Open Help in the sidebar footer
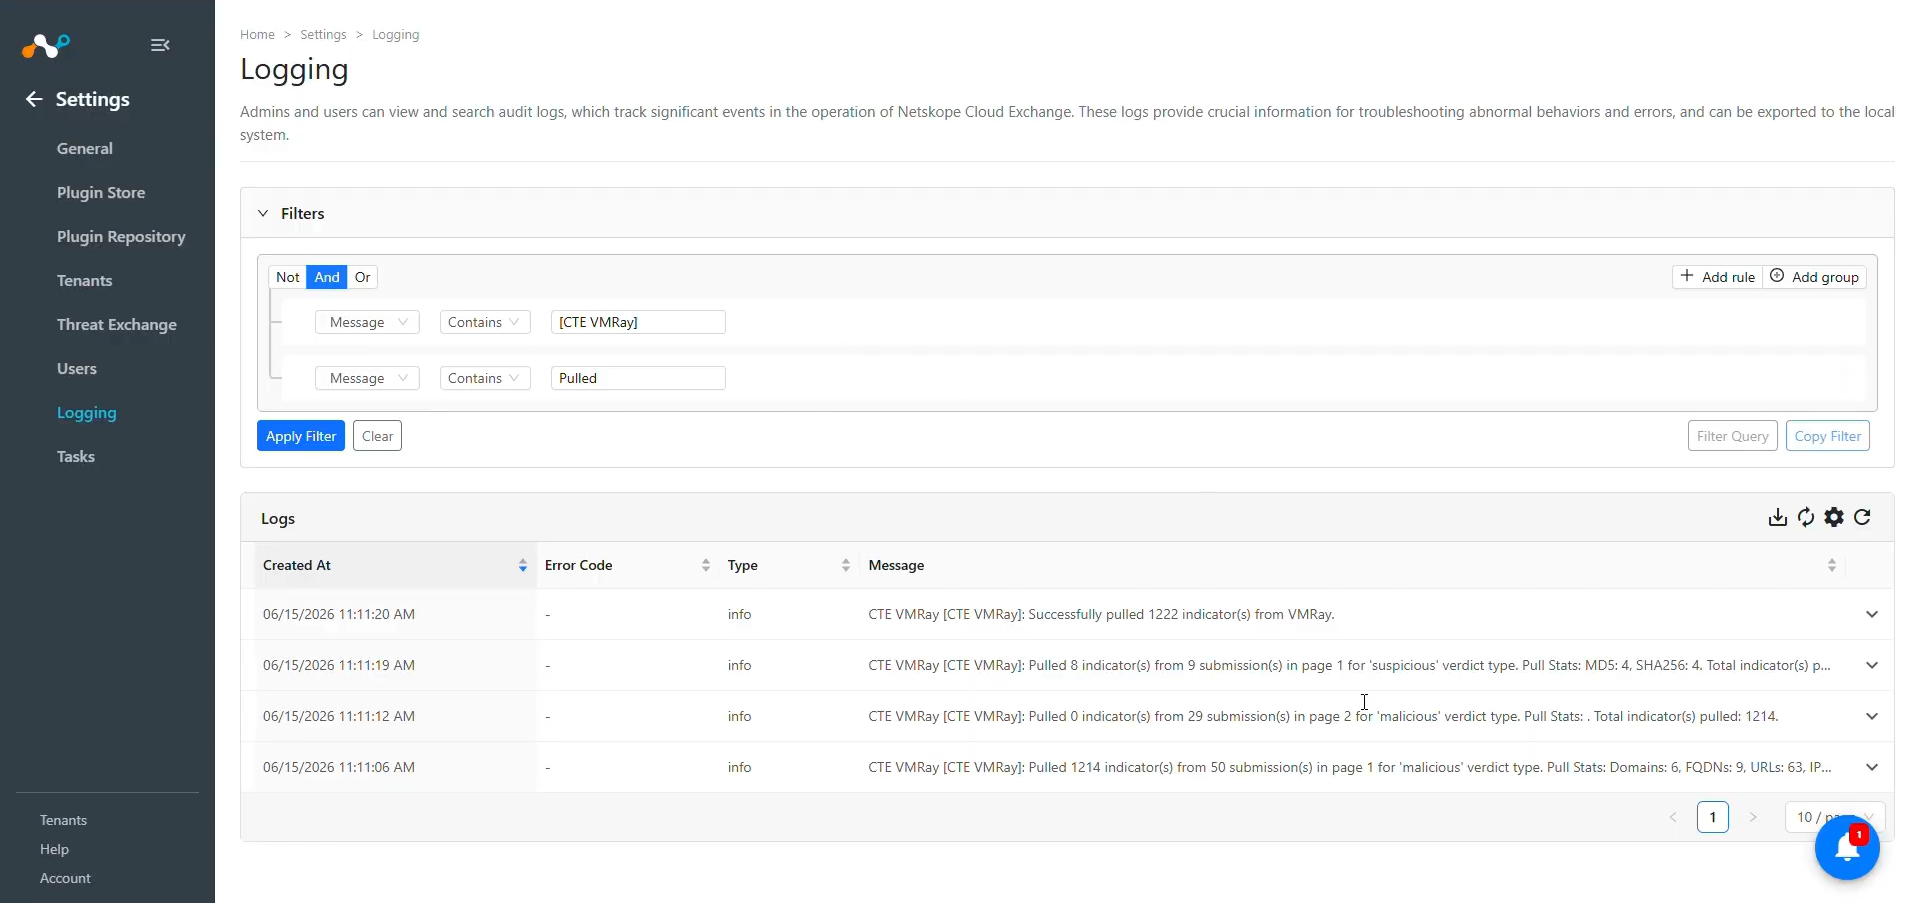 pyautogui.click(x=55, y=849)
